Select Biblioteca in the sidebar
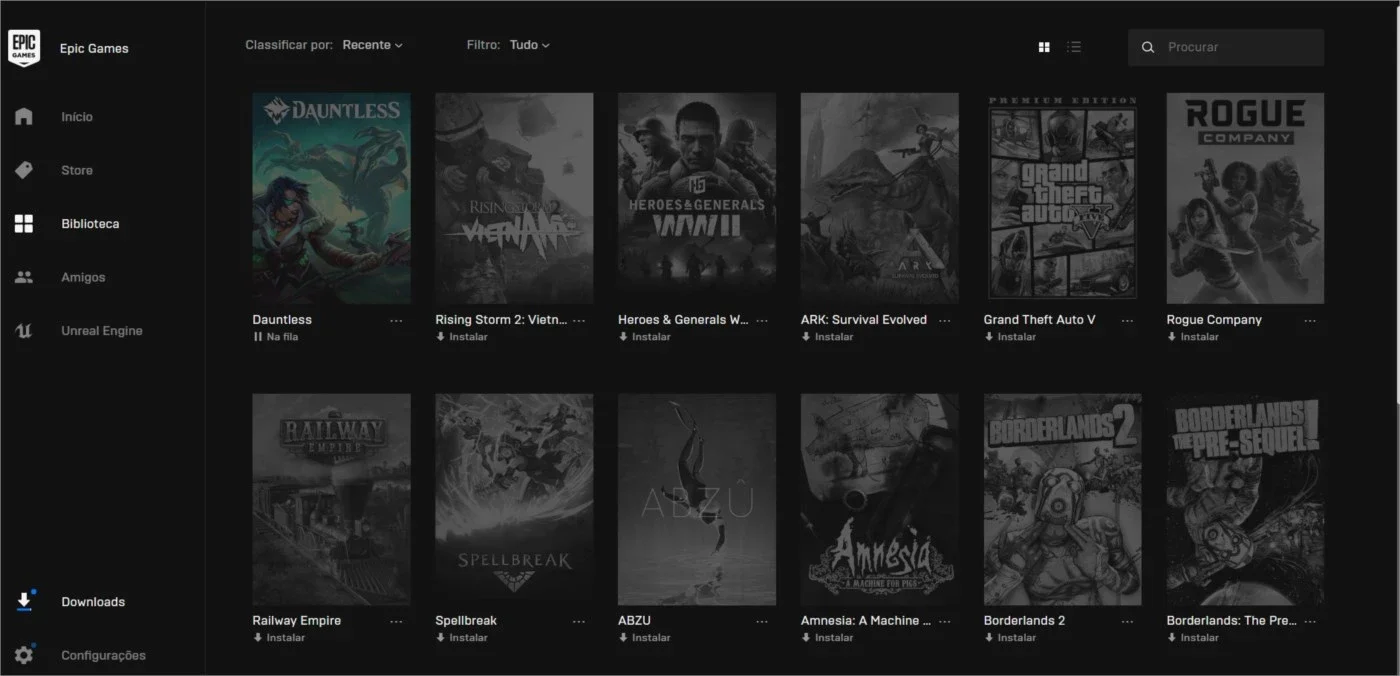 click(90, 224)
